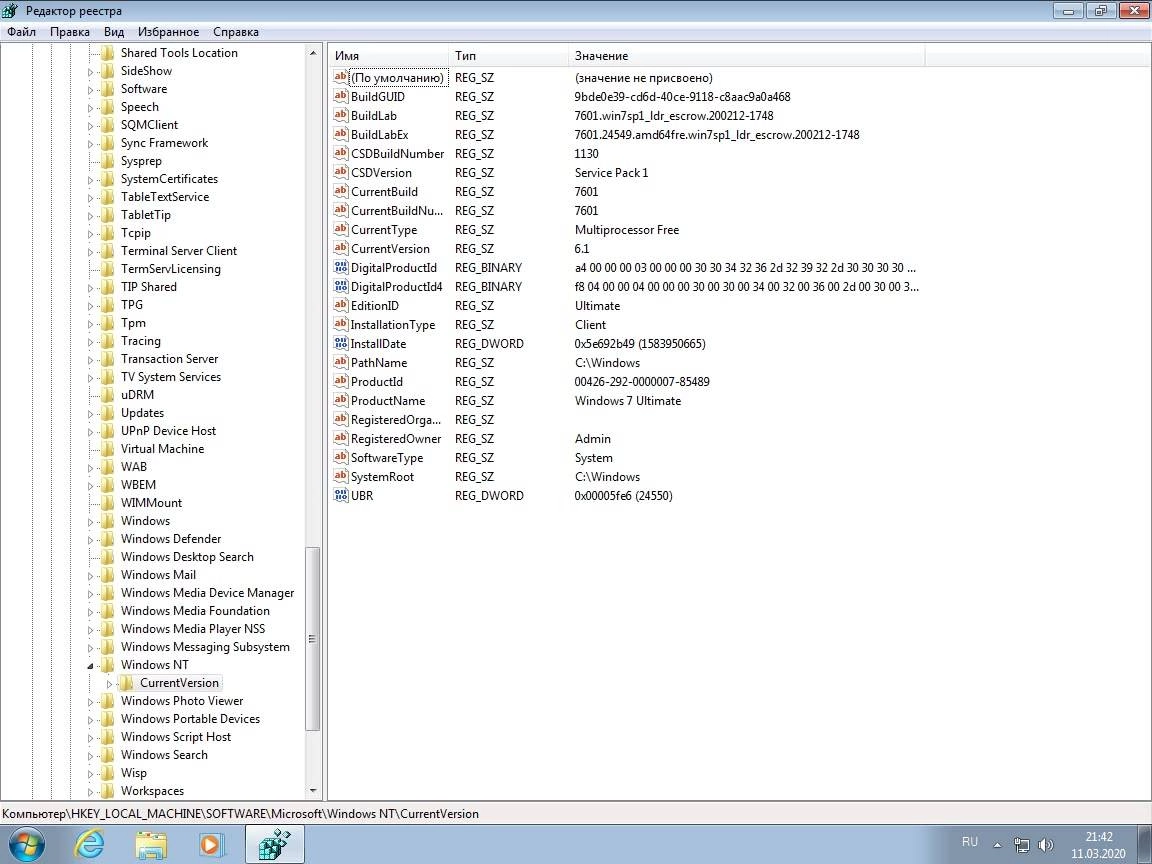Open the Справка menu
The image size is (1152, 864).
click(236, 32)
